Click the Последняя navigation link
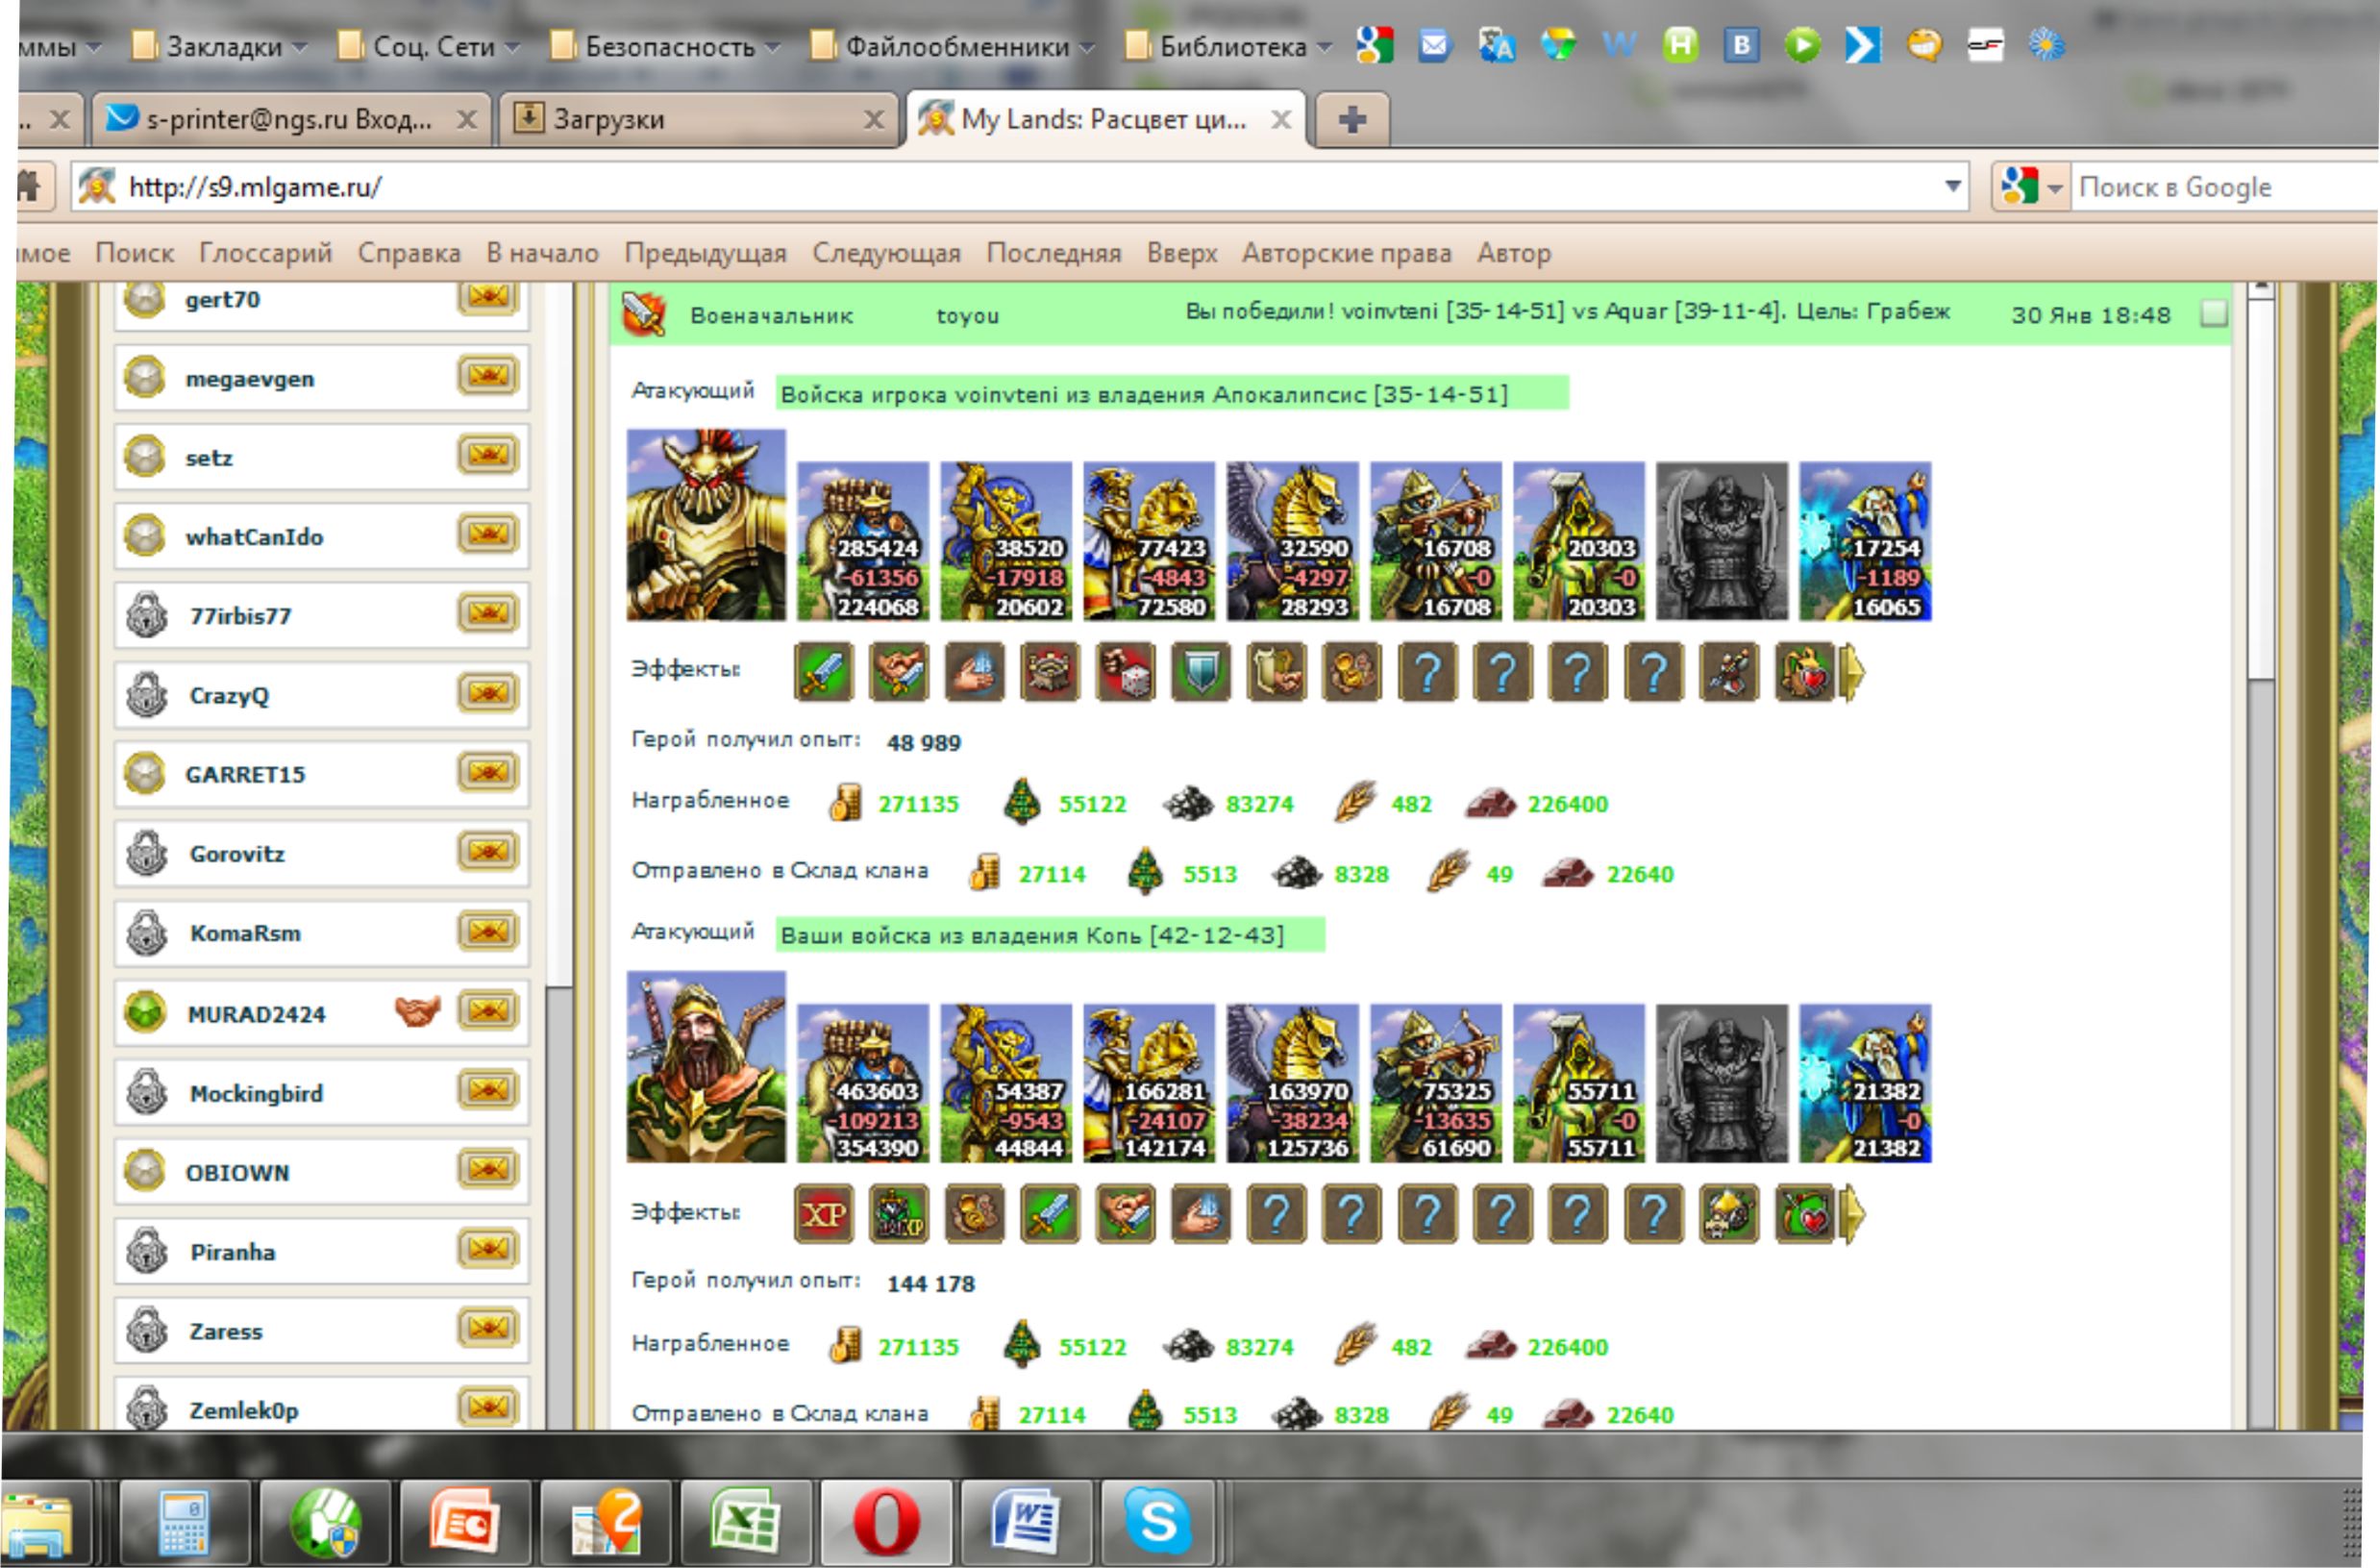The height and width of the screenshot is (1568, 2380). 1053,253
